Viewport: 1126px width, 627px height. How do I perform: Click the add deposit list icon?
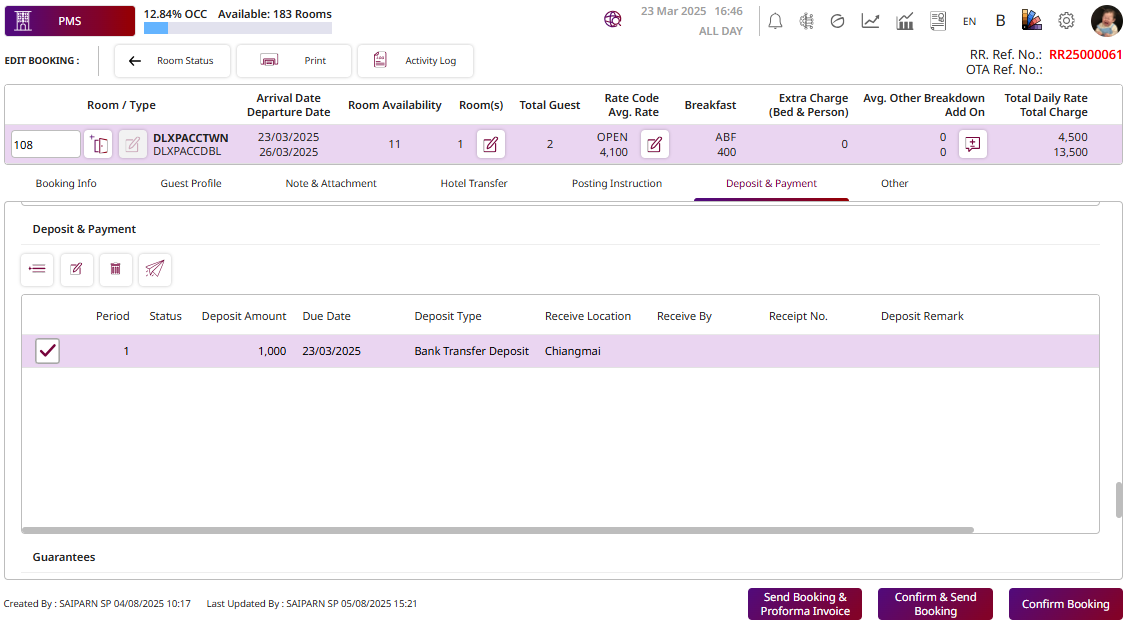point(37,269)
